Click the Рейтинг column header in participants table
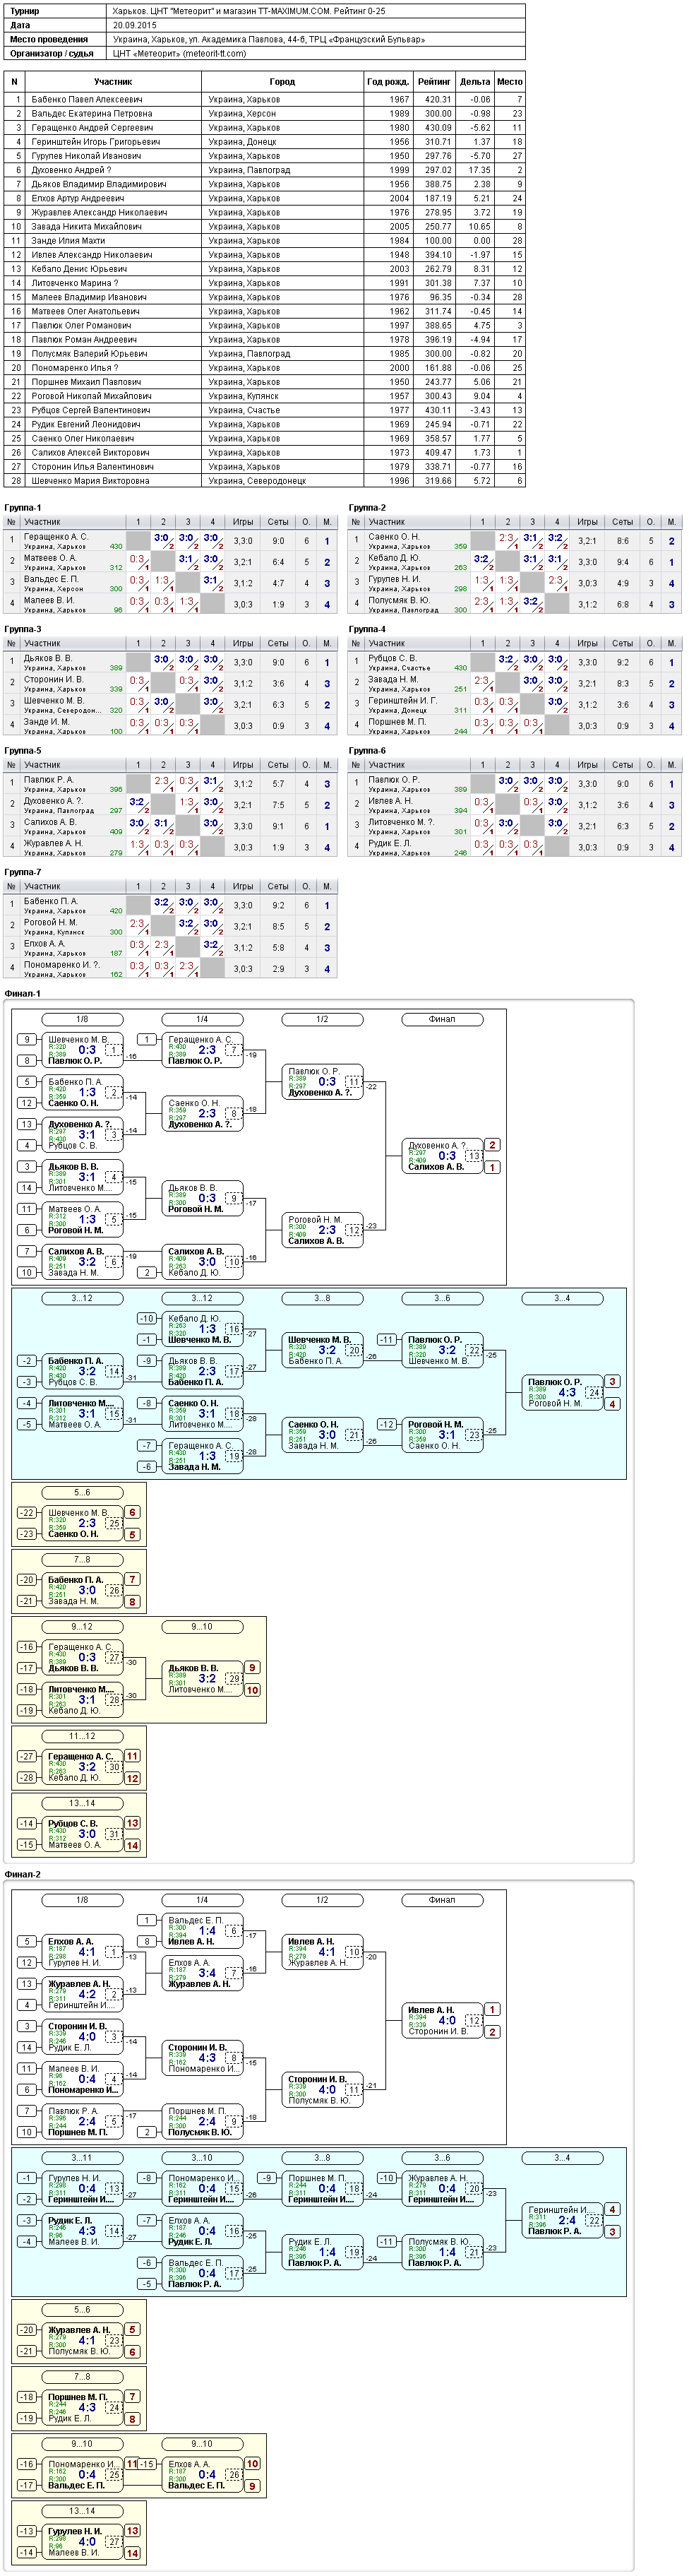 coord(434,82)
